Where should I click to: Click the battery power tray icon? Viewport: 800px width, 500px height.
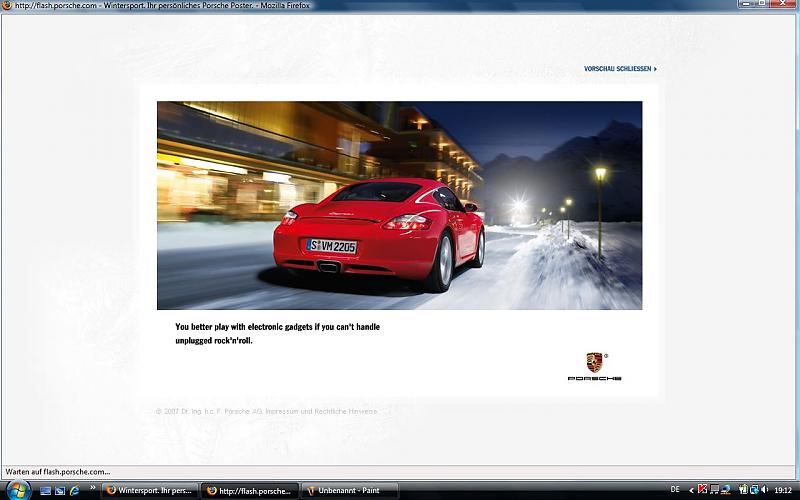[x=743, y=490]
